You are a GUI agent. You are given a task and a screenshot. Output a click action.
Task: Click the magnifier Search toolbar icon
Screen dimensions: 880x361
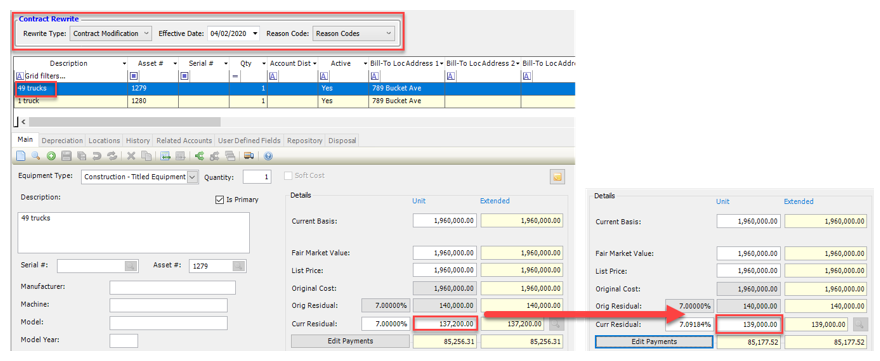point(35,156)
